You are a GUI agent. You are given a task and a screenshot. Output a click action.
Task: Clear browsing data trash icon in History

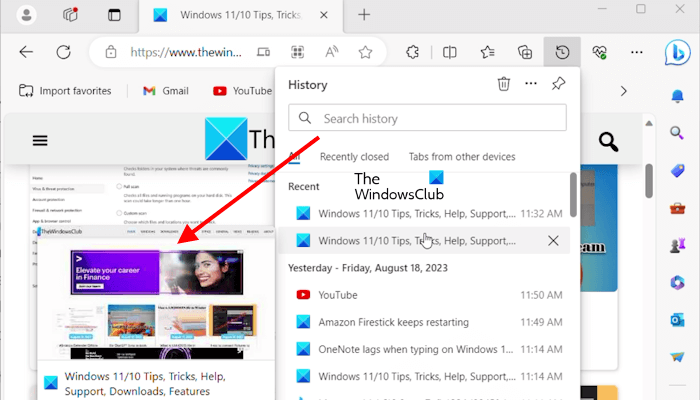pyautogui.click(x=504, y=84)
